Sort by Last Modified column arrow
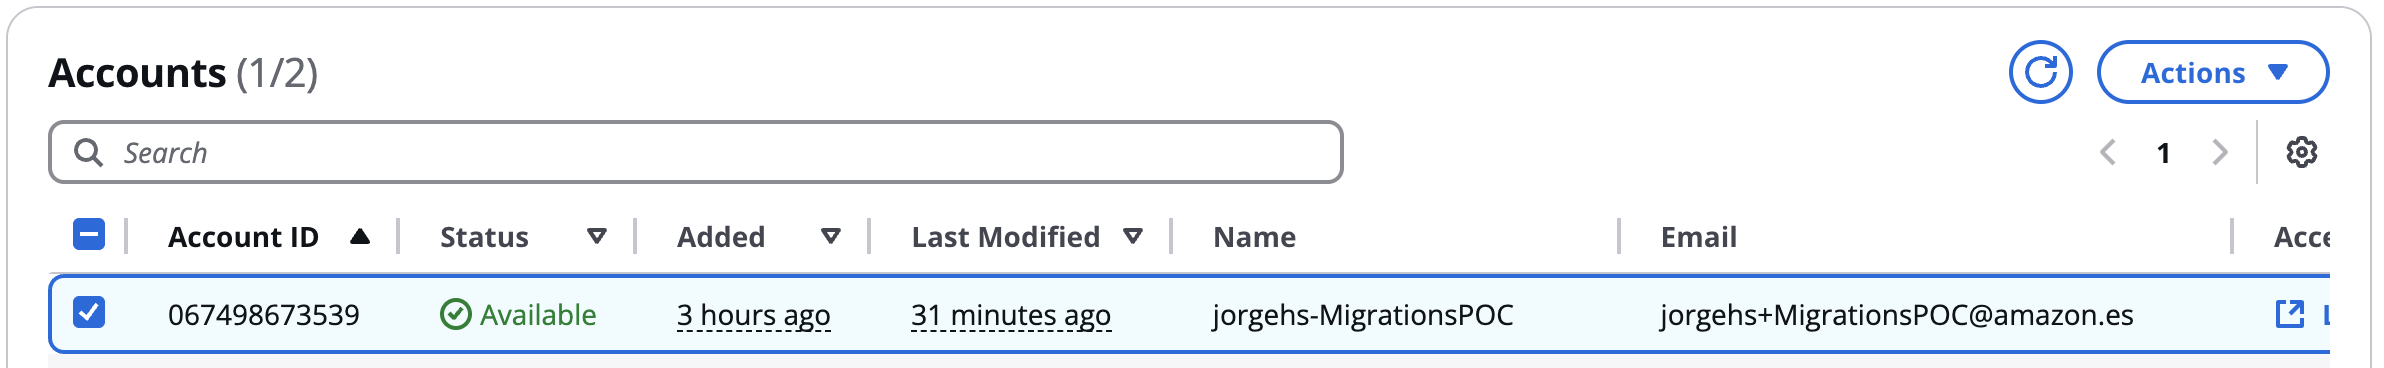The height and width of the screenshot is (368, 2384). tap(1132, 236)
